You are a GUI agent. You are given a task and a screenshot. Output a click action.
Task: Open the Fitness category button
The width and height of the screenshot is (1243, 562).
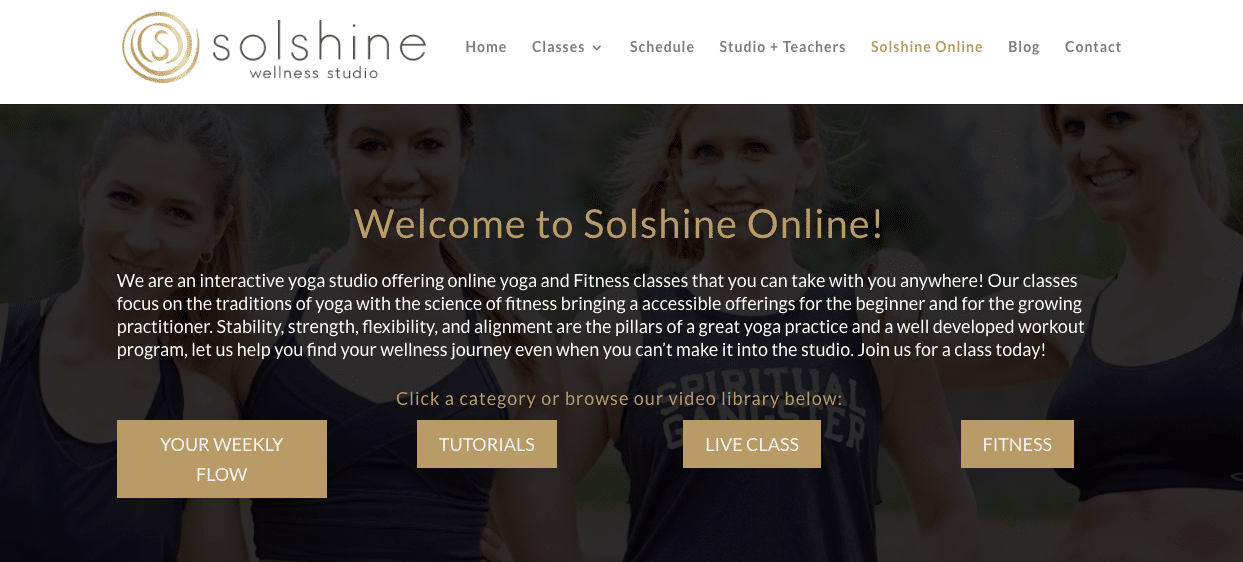1017,444
